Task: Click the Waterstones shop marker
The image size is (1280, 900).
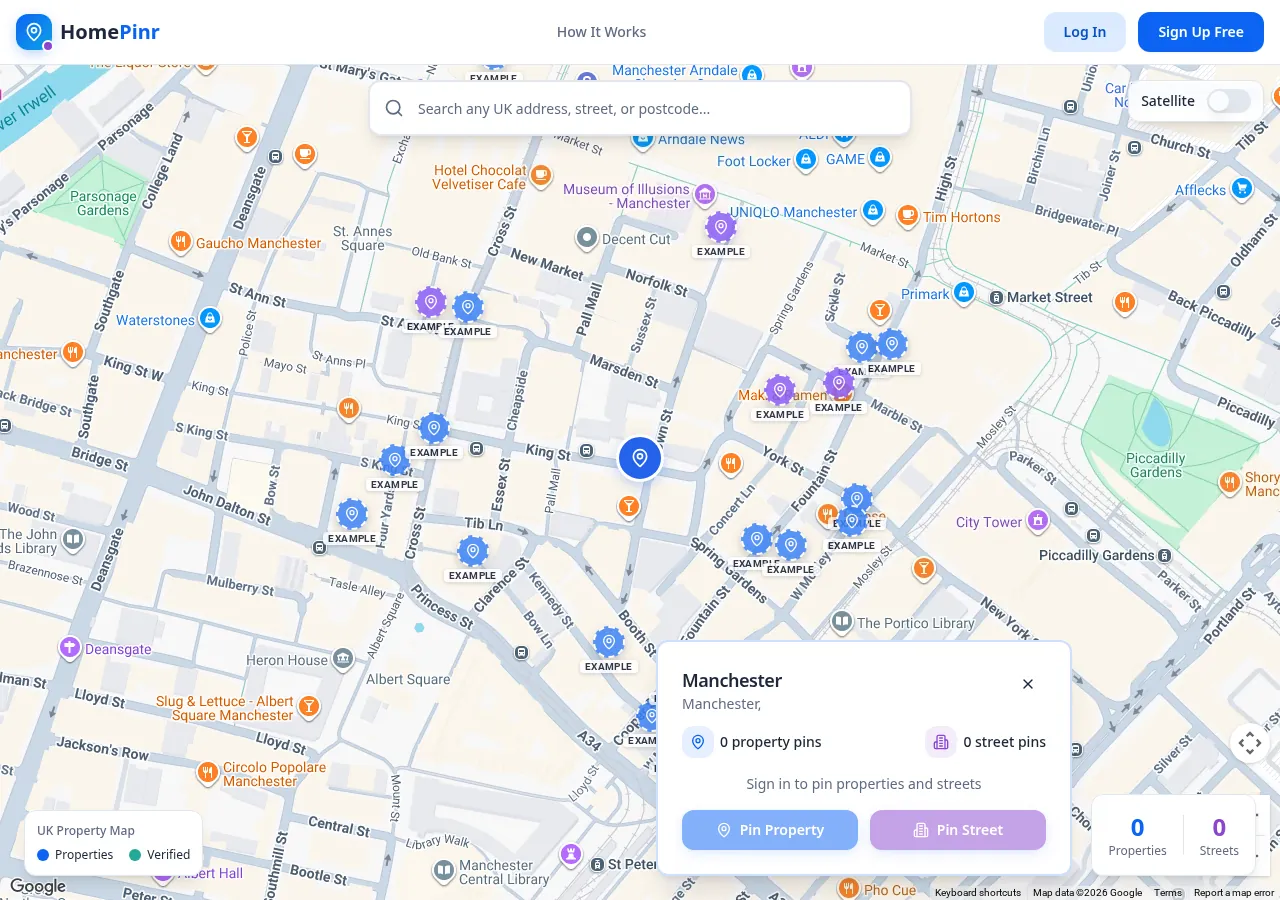Action: (x=209, y=319)
